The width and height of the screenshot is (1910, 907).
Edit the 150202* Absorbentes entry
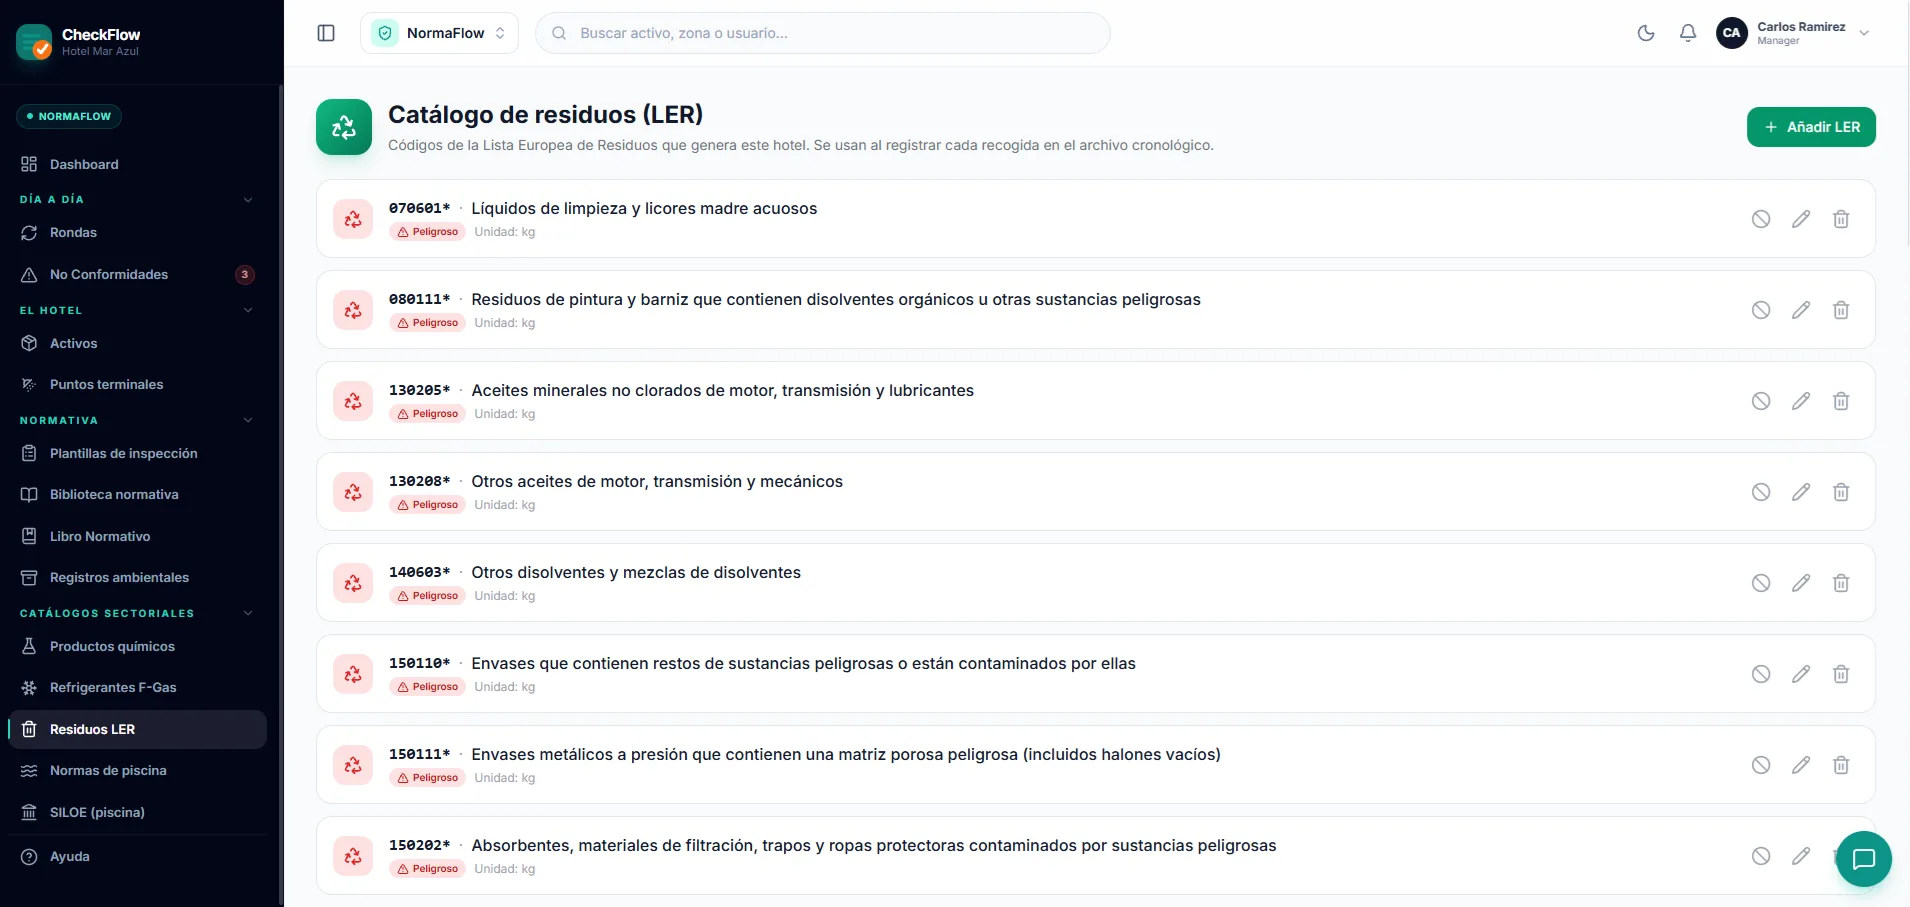tap(1801, 856)
